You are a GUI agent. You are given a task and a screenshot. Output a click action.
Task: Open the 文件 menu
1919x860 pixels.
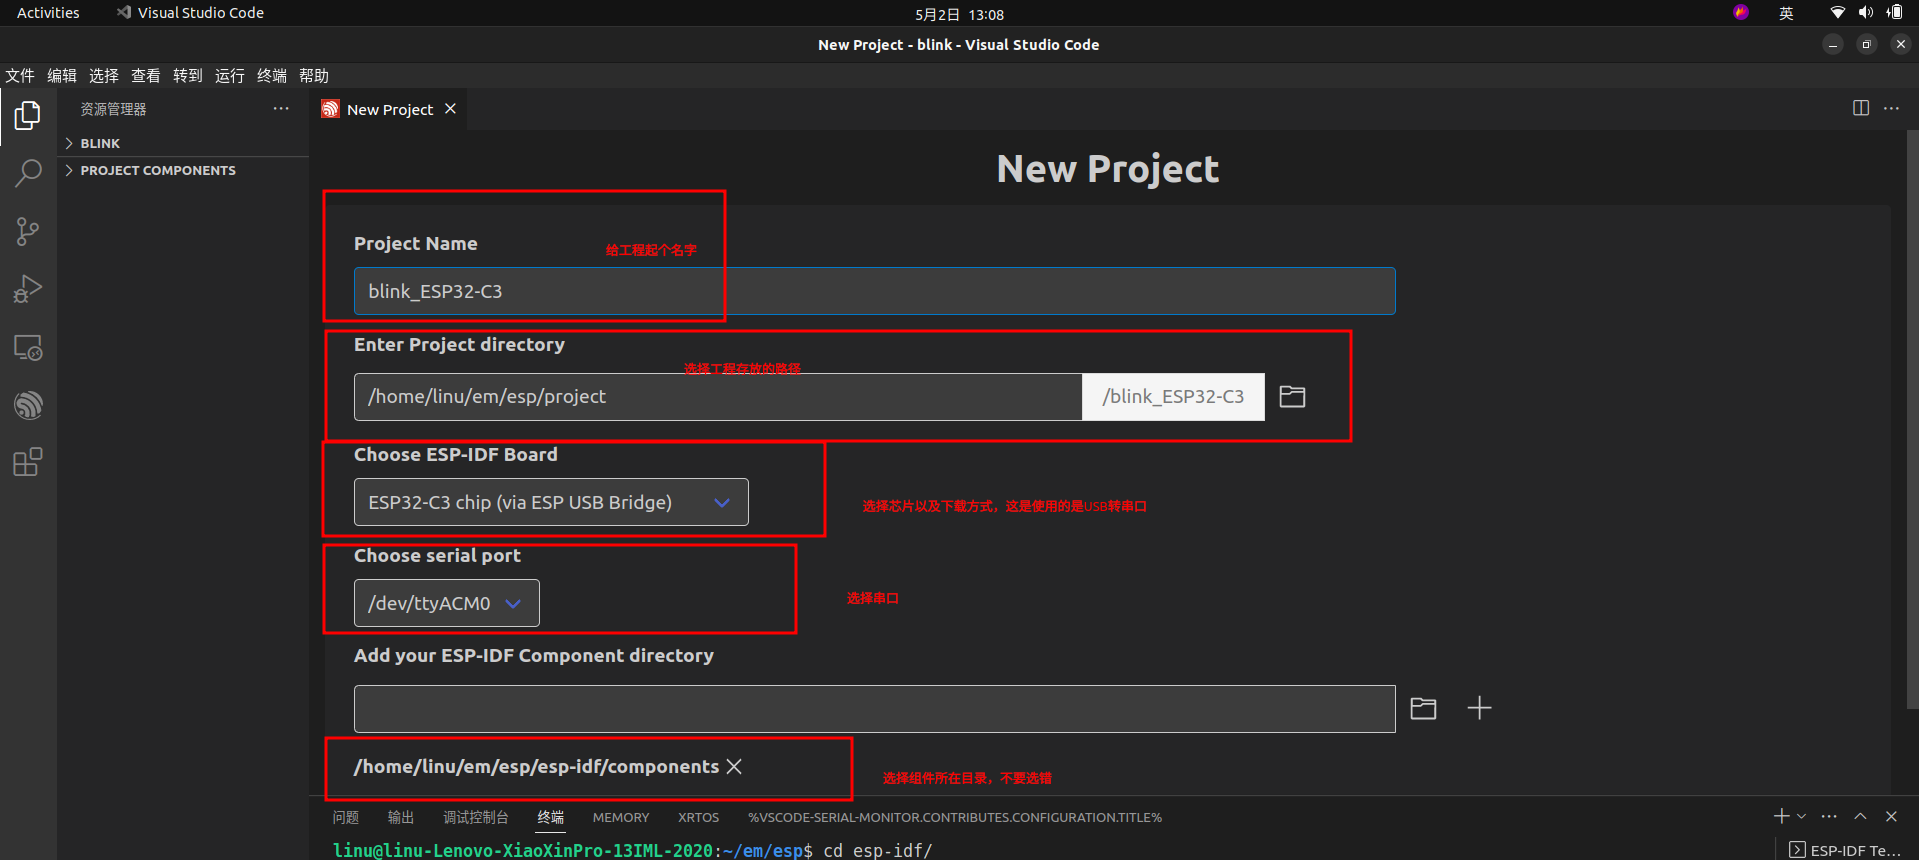pyautogui.click(x=20, y=76)
